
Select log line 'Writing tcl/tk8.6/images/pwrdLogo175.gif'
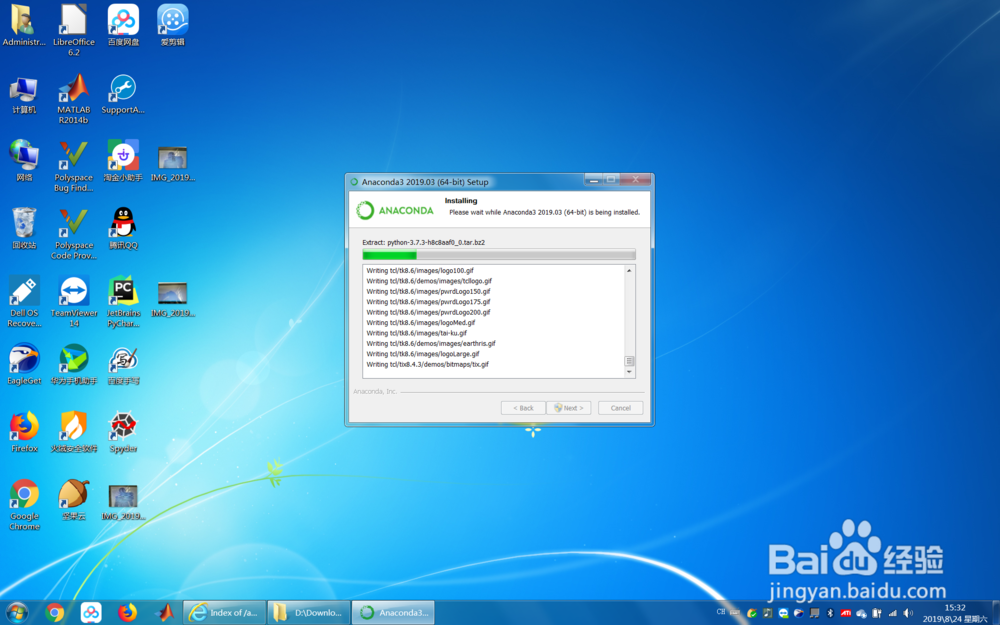pos(429,302)
